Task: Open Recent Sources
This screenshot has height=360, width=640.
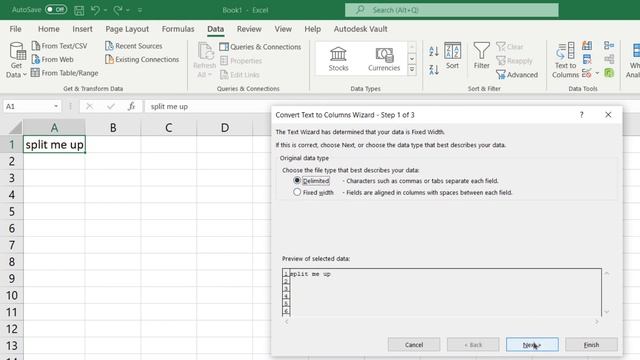Action: pos(133,46)
